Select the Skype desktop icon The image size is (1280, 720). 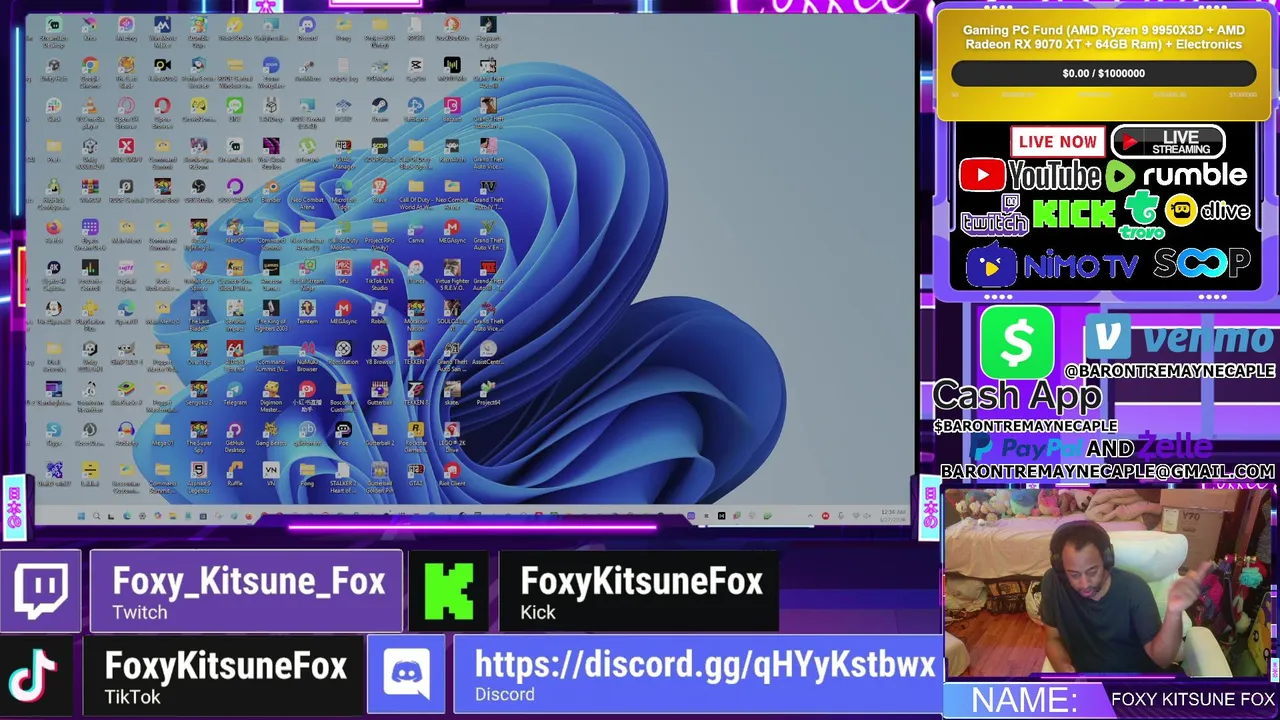pos(54,430)
